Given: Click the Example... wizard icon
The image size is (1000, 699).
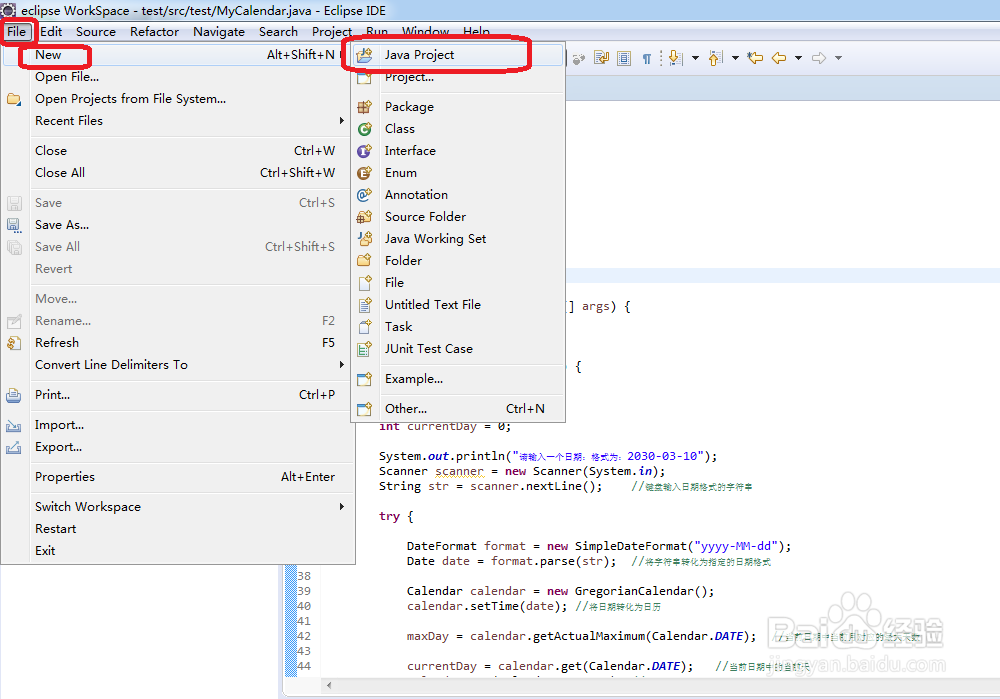Looking at the screenshot, I should point(364,379).
